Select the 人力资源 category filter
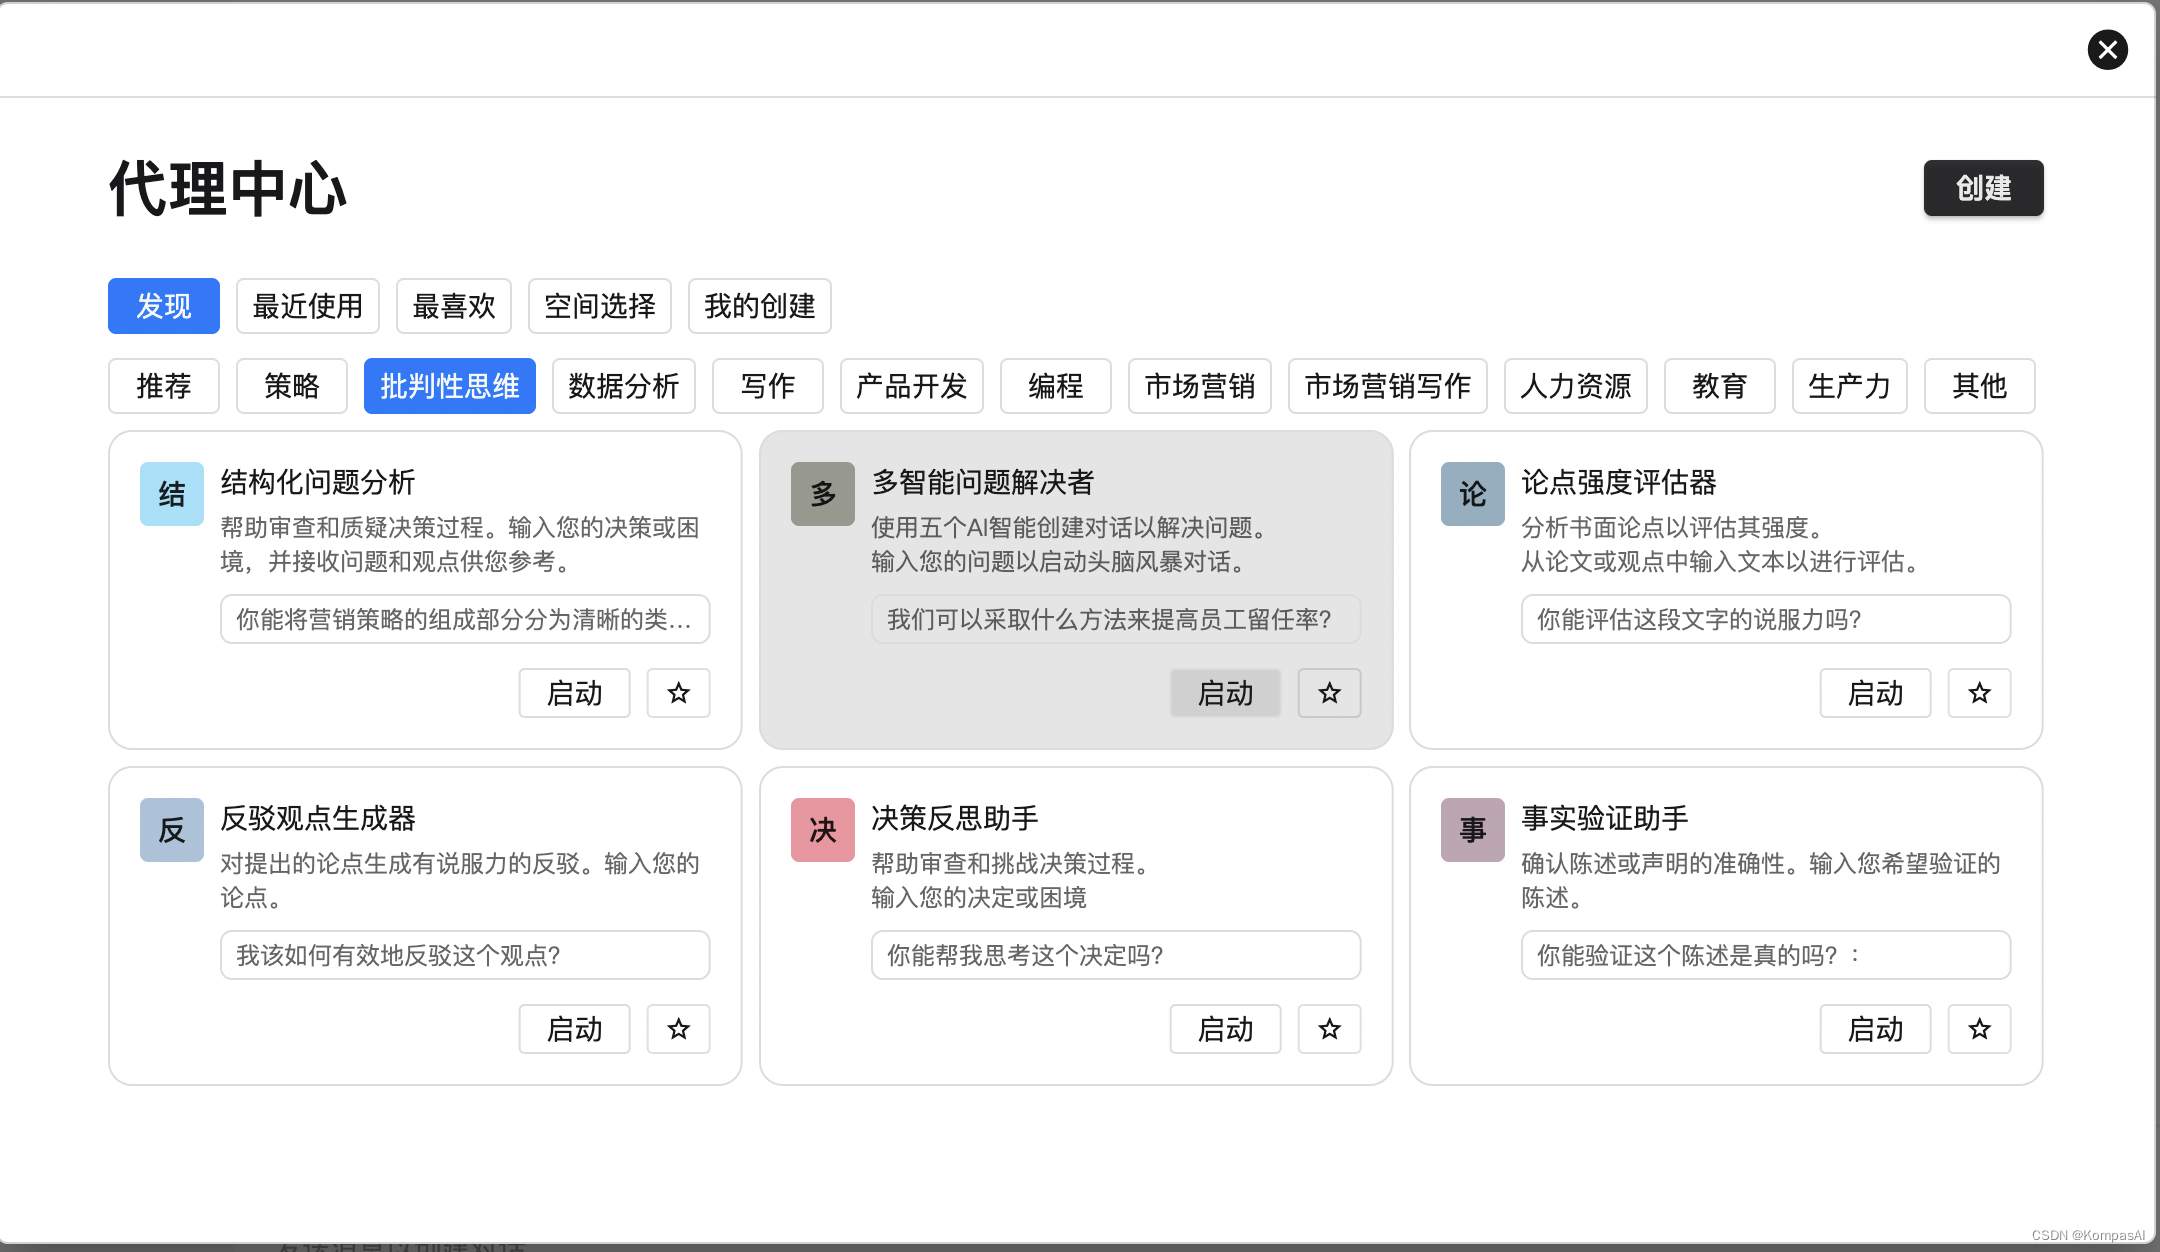Viewport: 2160px width, 1252px height. pos(1575,386)
